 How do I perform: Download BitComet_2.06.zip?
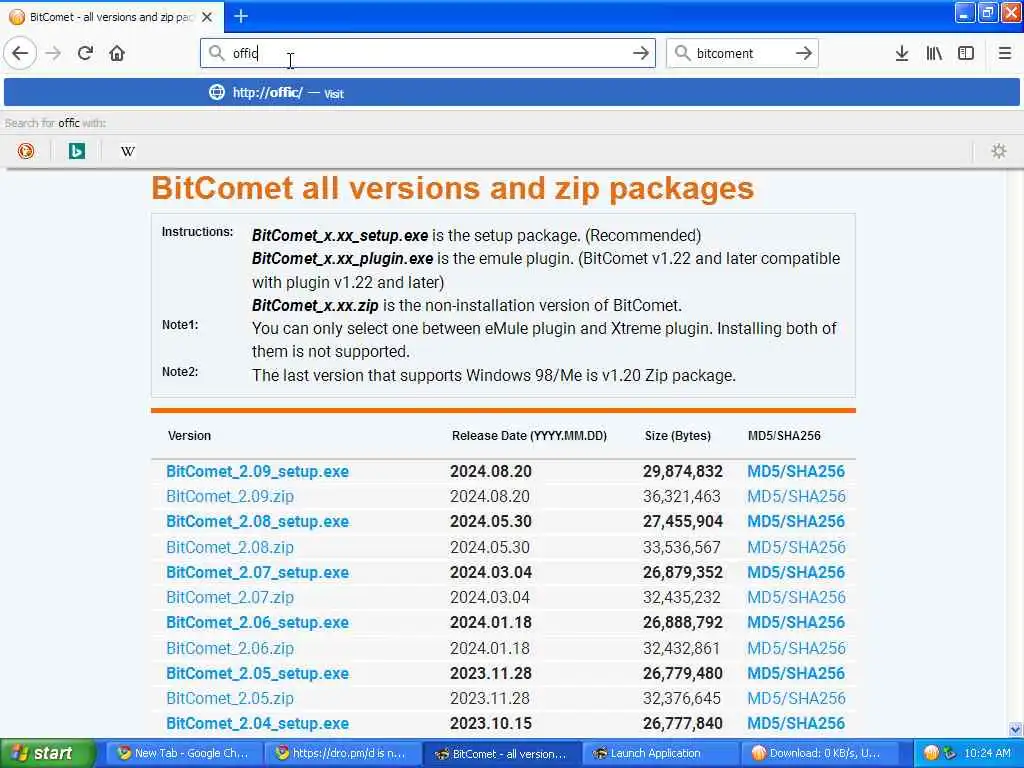(x=230, y=648)
